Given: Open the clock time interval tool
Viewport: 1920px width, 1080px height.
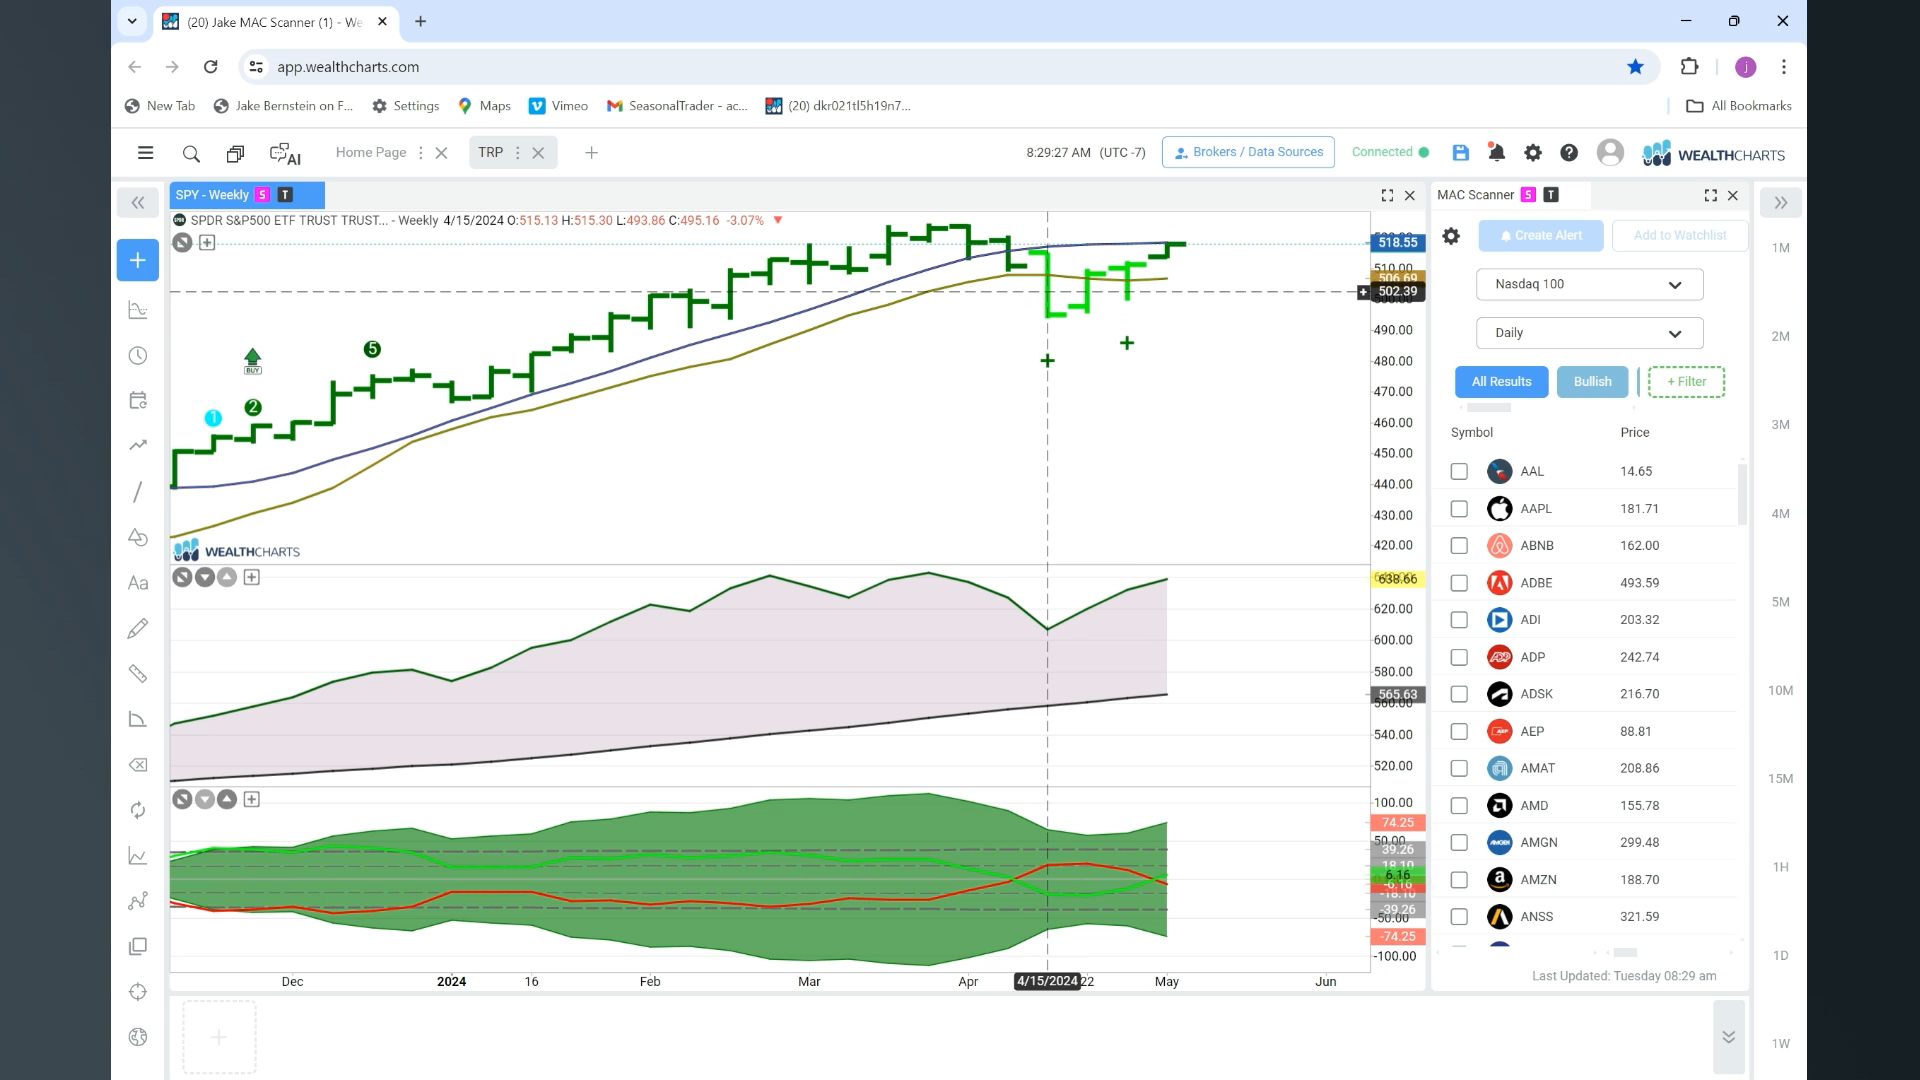Looking at the screenshot, I should tap(138, 356).
